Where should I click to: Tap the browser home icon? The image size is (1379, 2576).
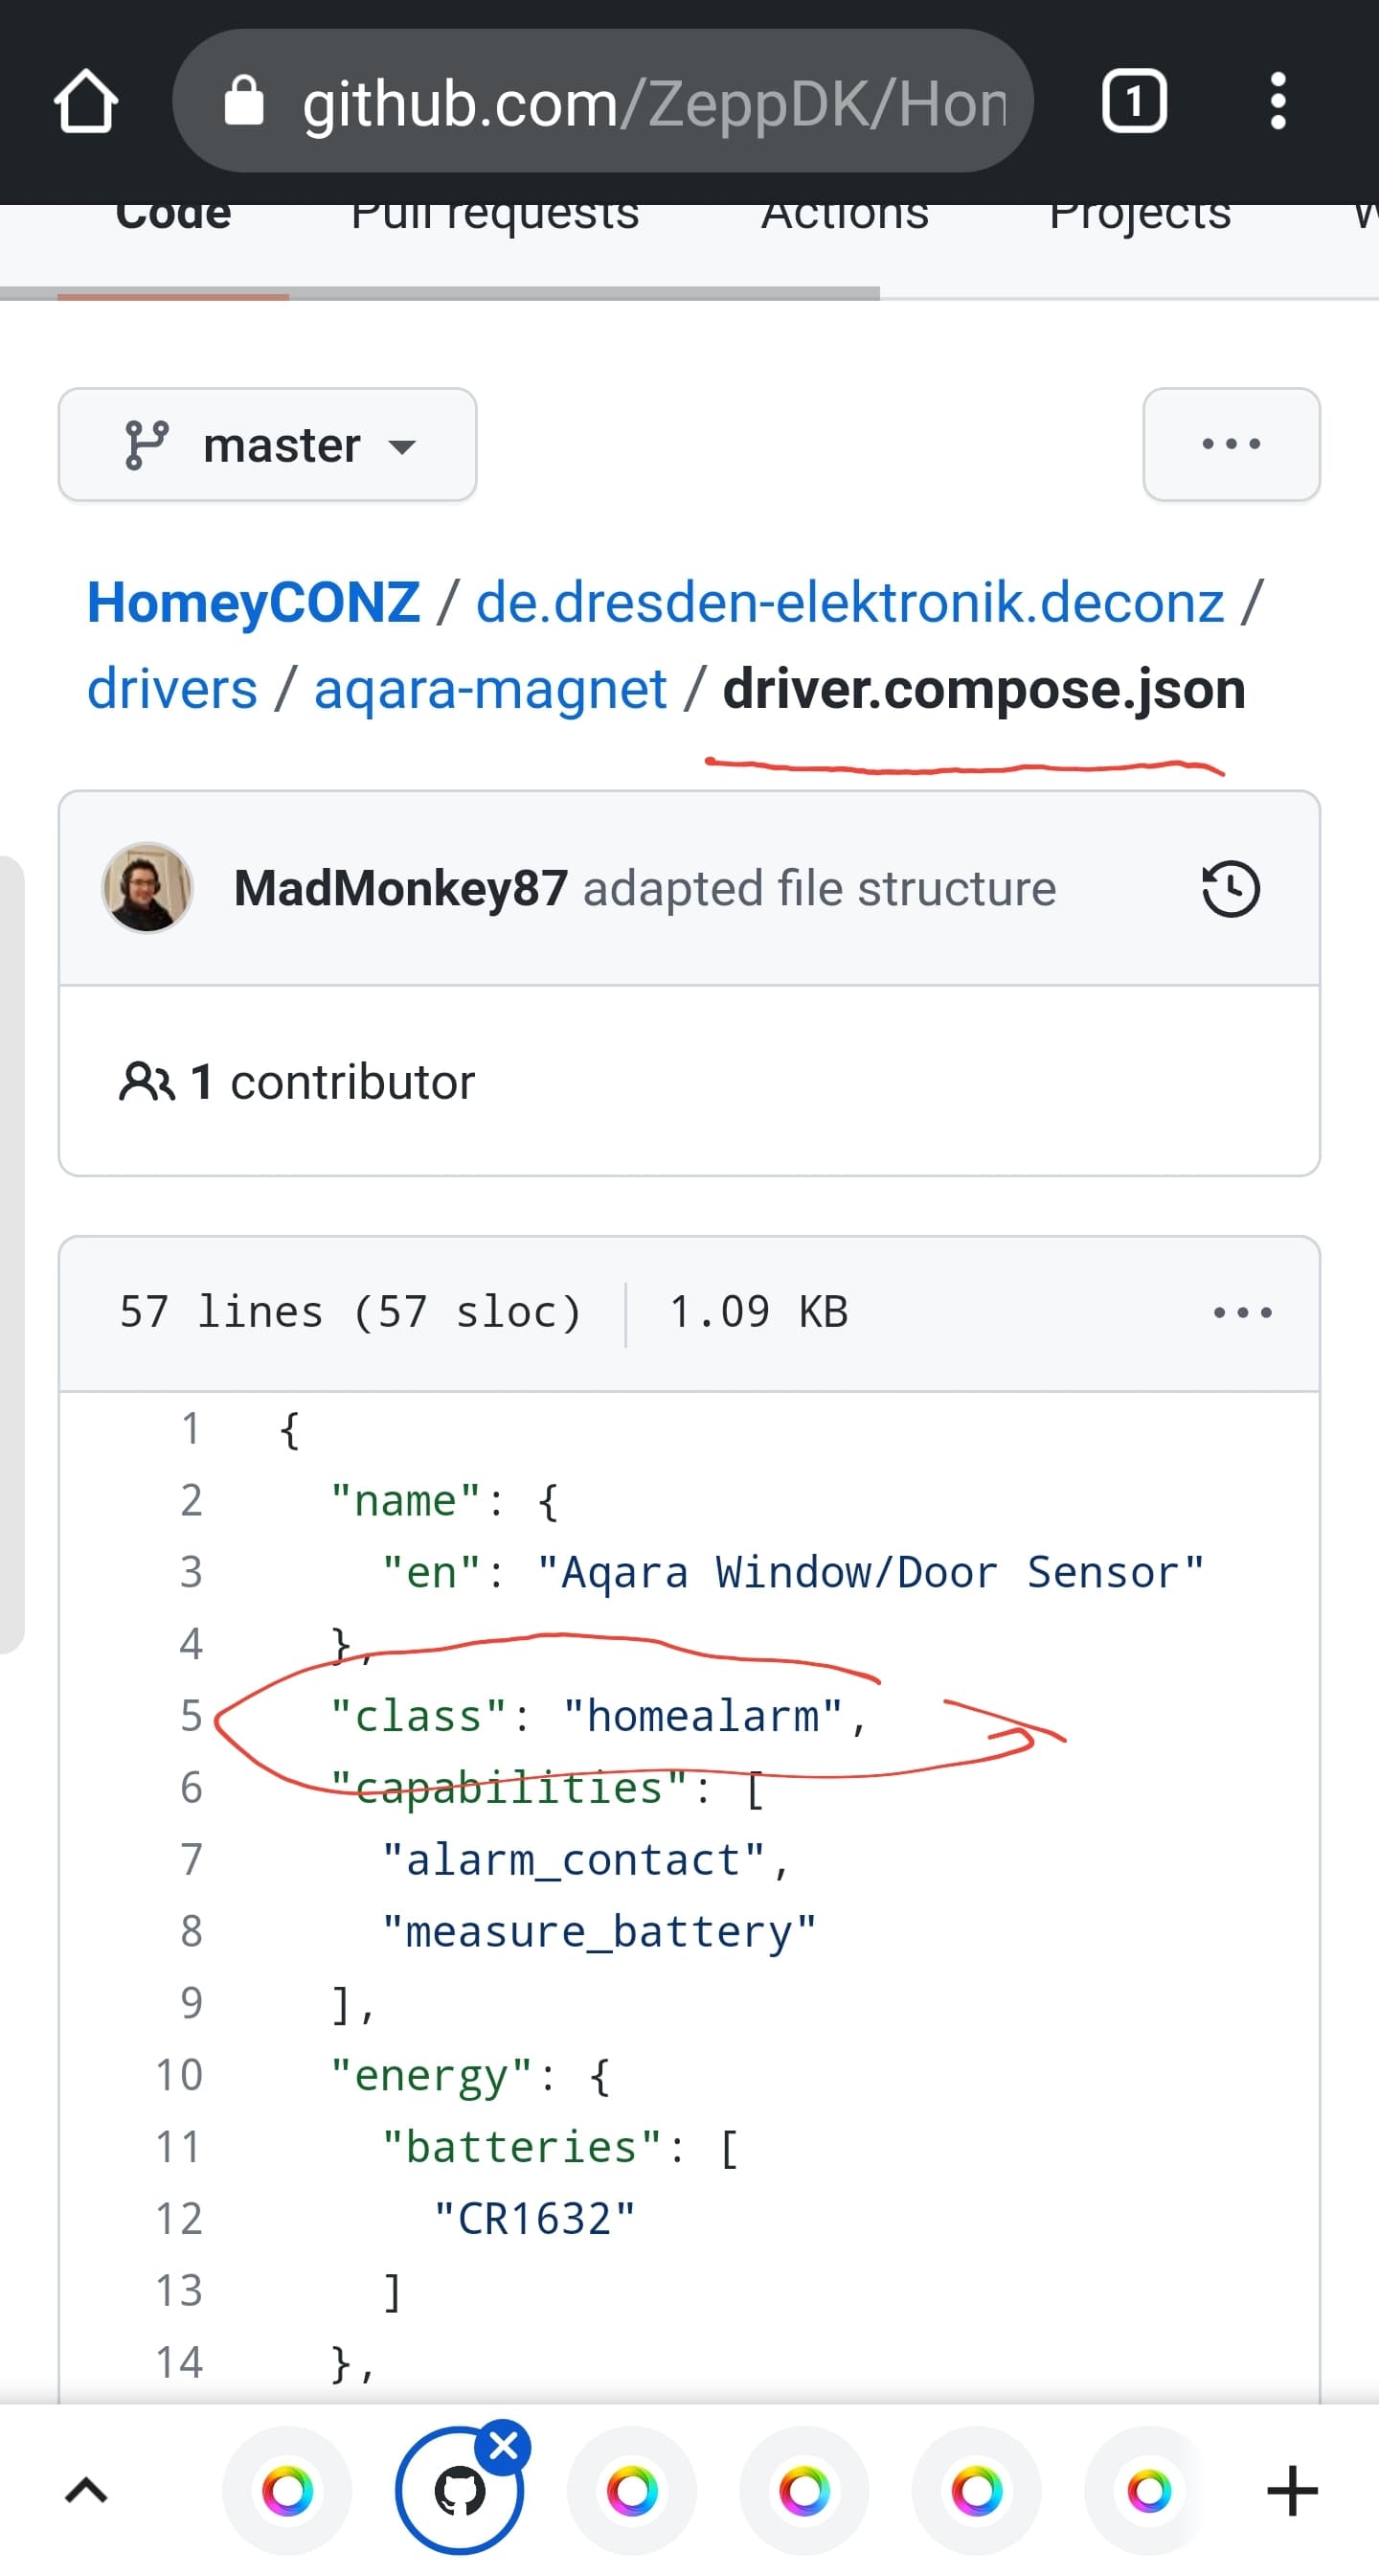pyautogui.click(x=86, y=101)
